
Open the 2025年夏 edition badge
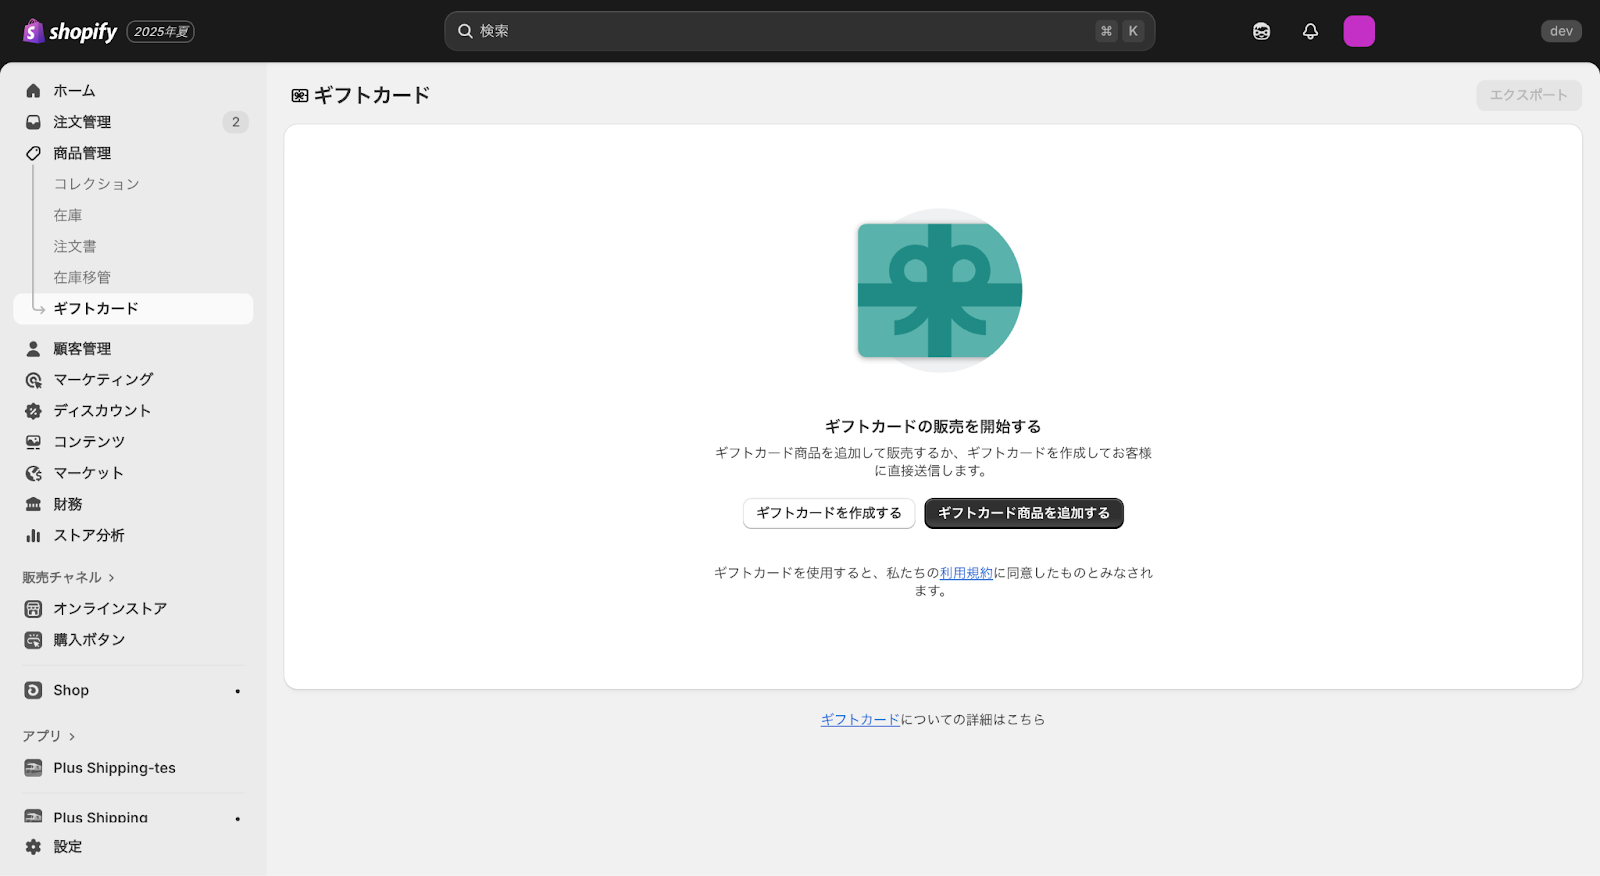(x=161, y=32)
